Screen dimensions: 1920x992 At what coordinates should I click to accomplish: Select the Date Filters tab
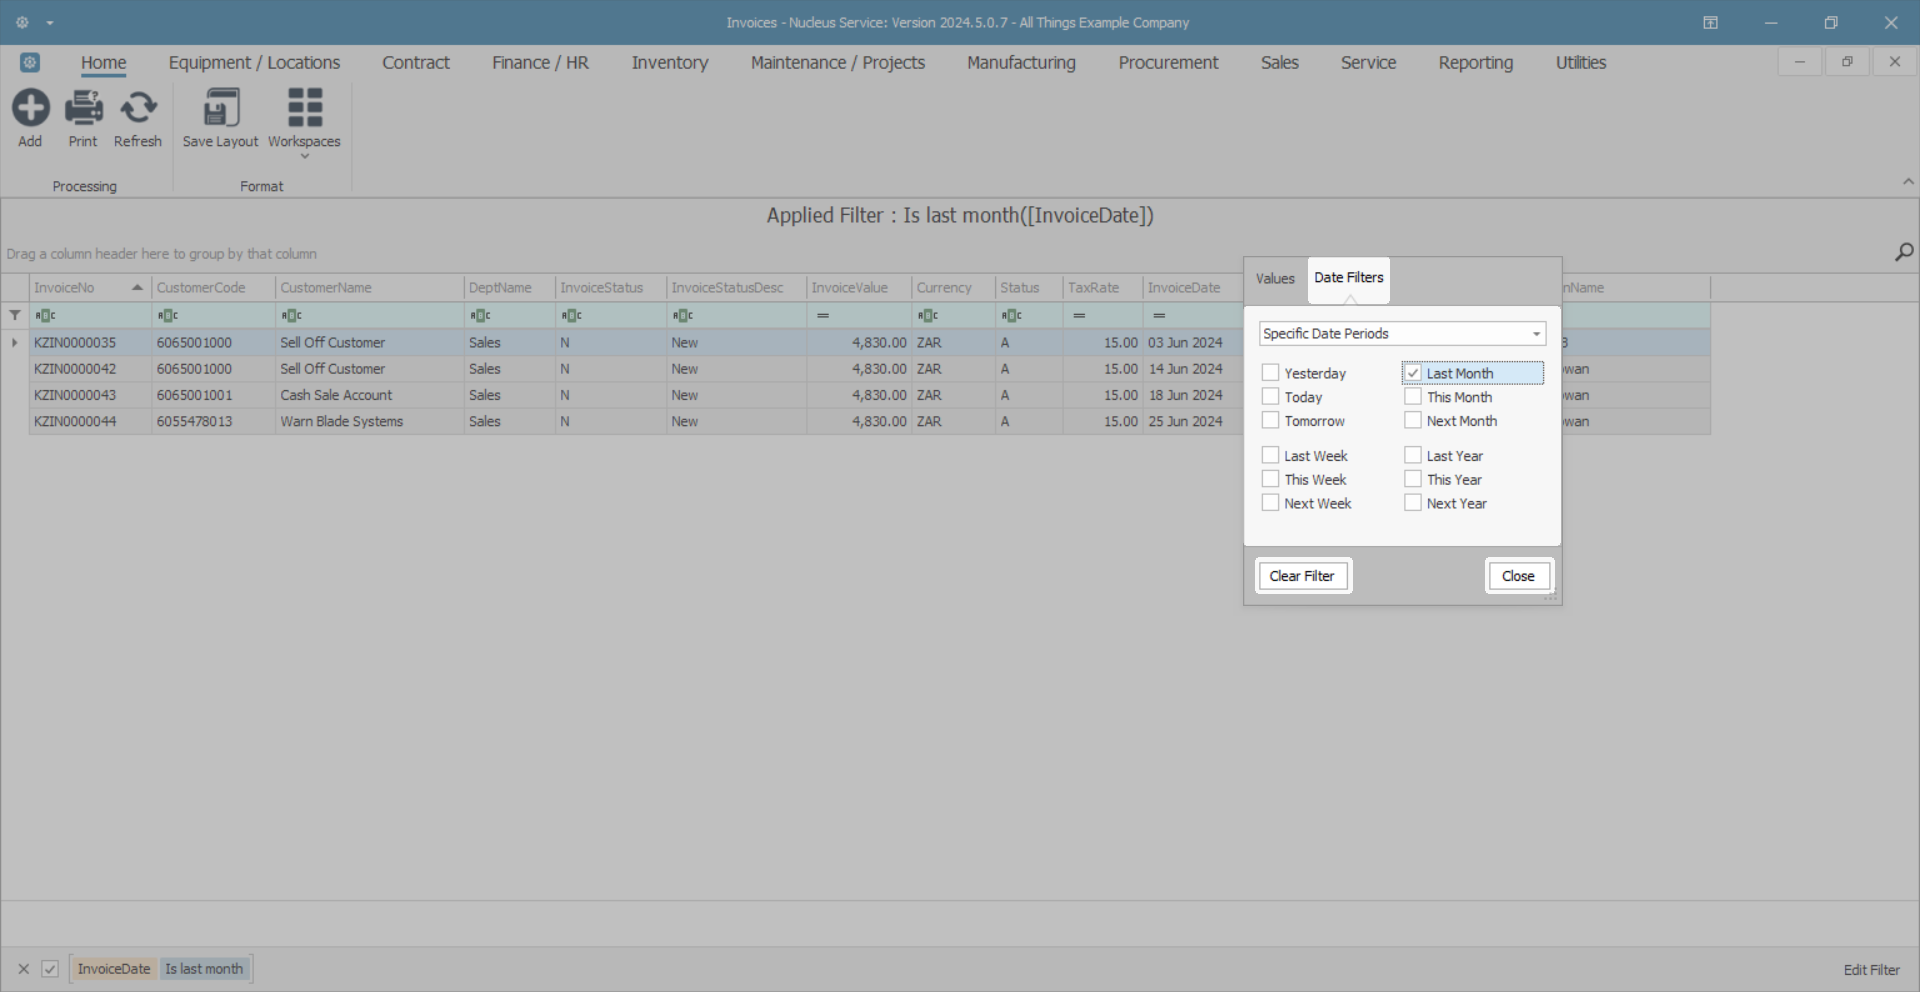[x=1349, y=278]
